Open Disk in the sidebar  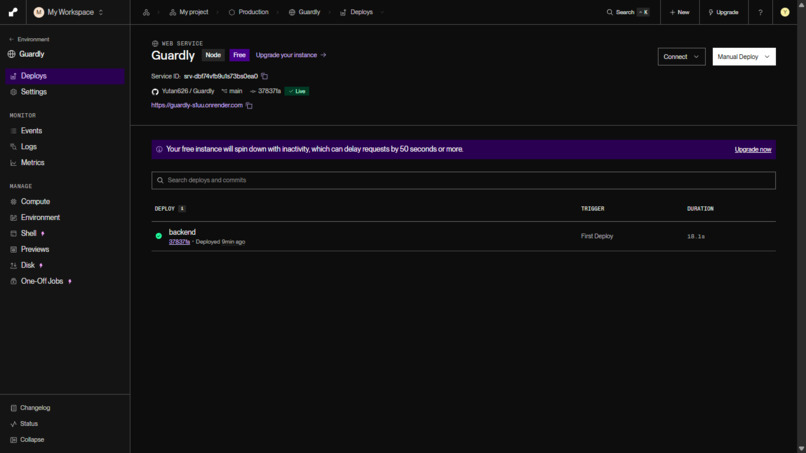click(65, 265)
